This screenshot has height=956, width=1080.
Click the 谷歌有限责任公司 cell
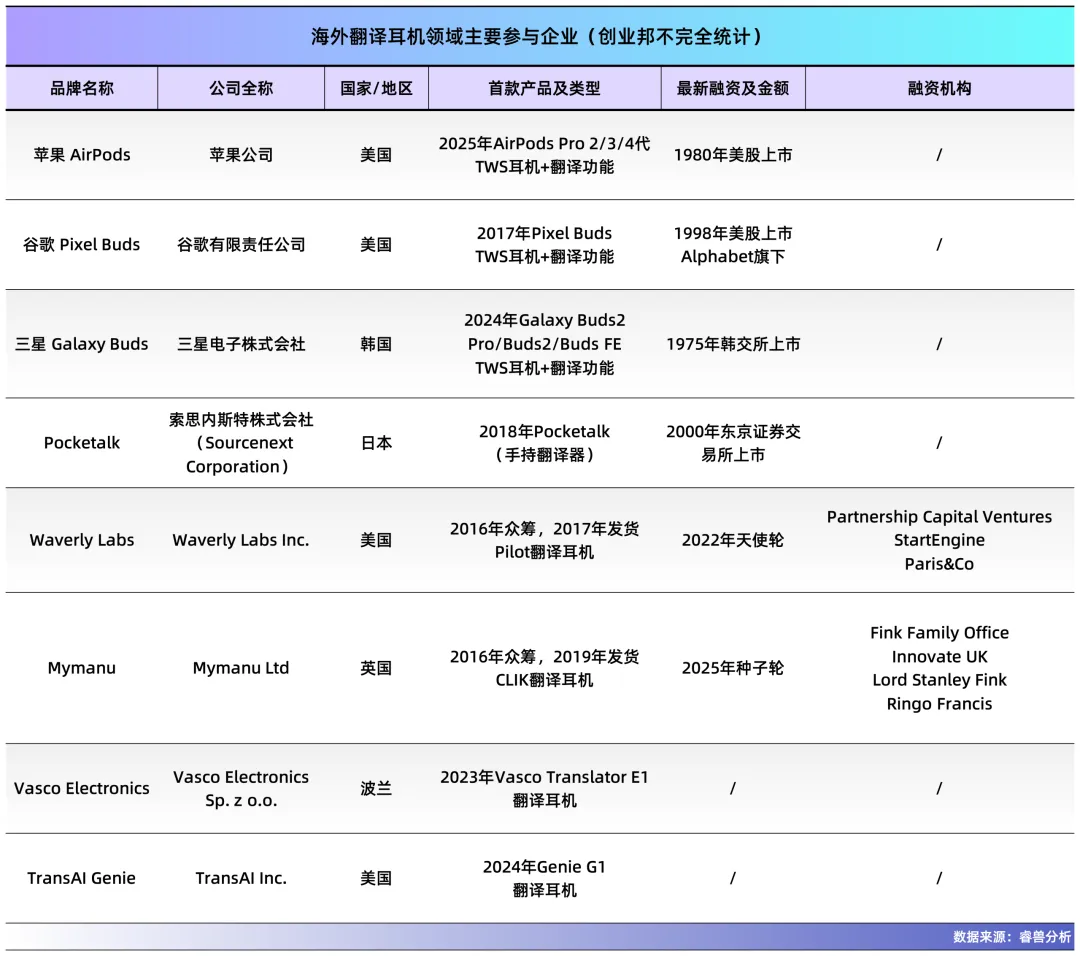tap(241, 245)
